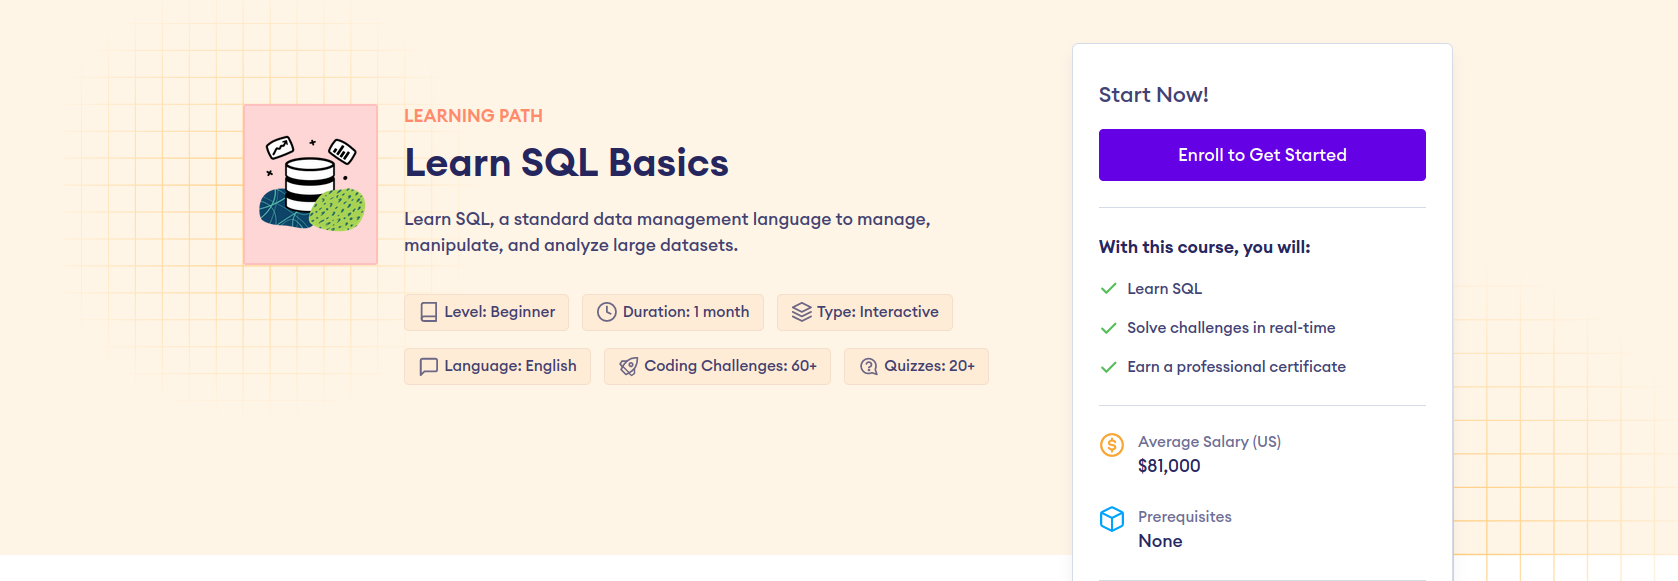The image size is (1678, 581).
Task: Click the checkmark beside Earn a professional certificate
Action: click(x=1108, y=367)
